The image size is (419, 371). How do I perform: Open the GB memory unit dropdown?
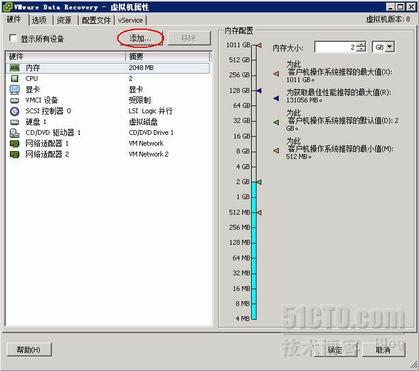390,47
